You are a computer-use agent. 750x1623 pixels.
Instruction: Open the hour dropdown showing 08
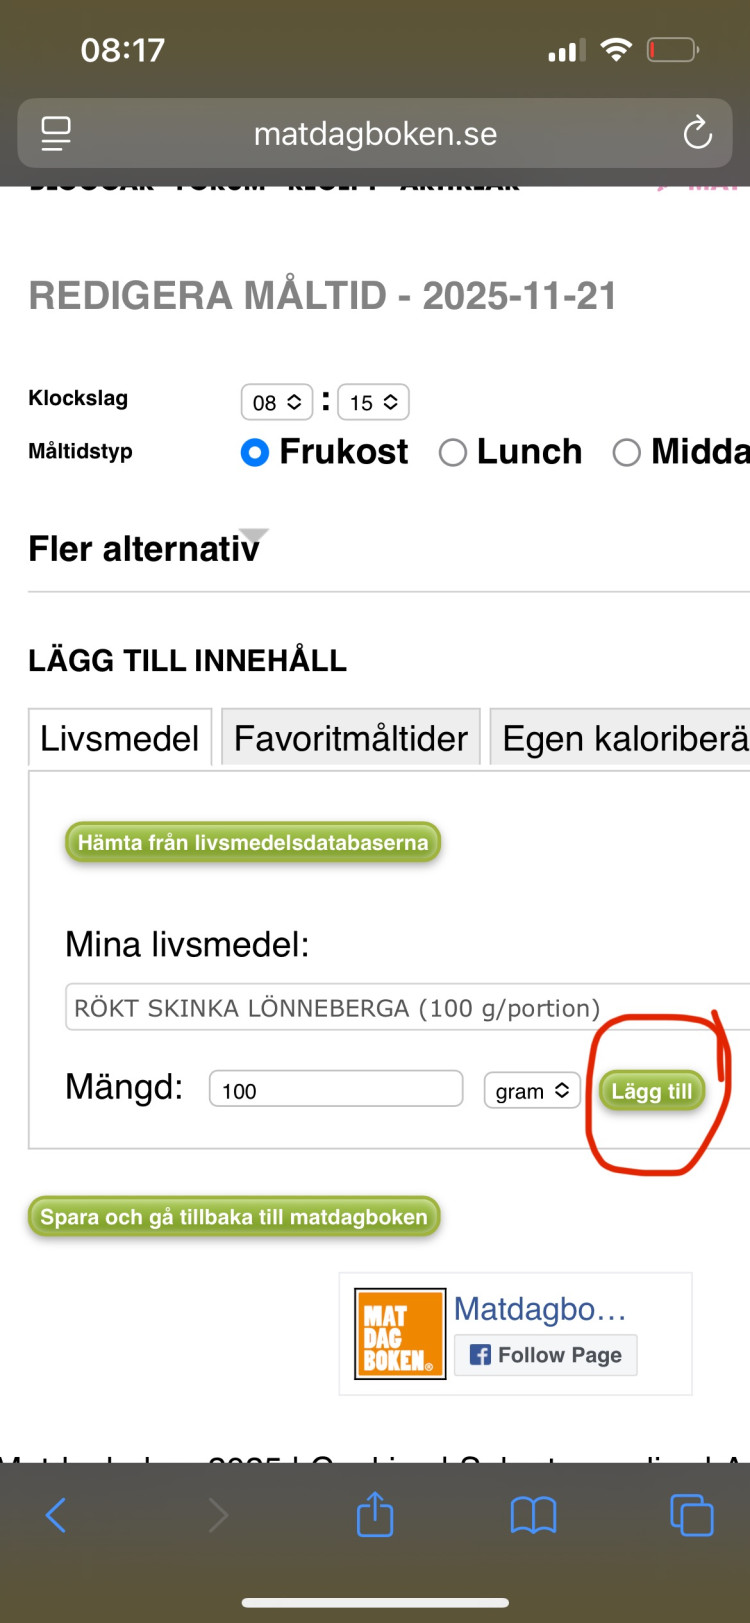277,402
